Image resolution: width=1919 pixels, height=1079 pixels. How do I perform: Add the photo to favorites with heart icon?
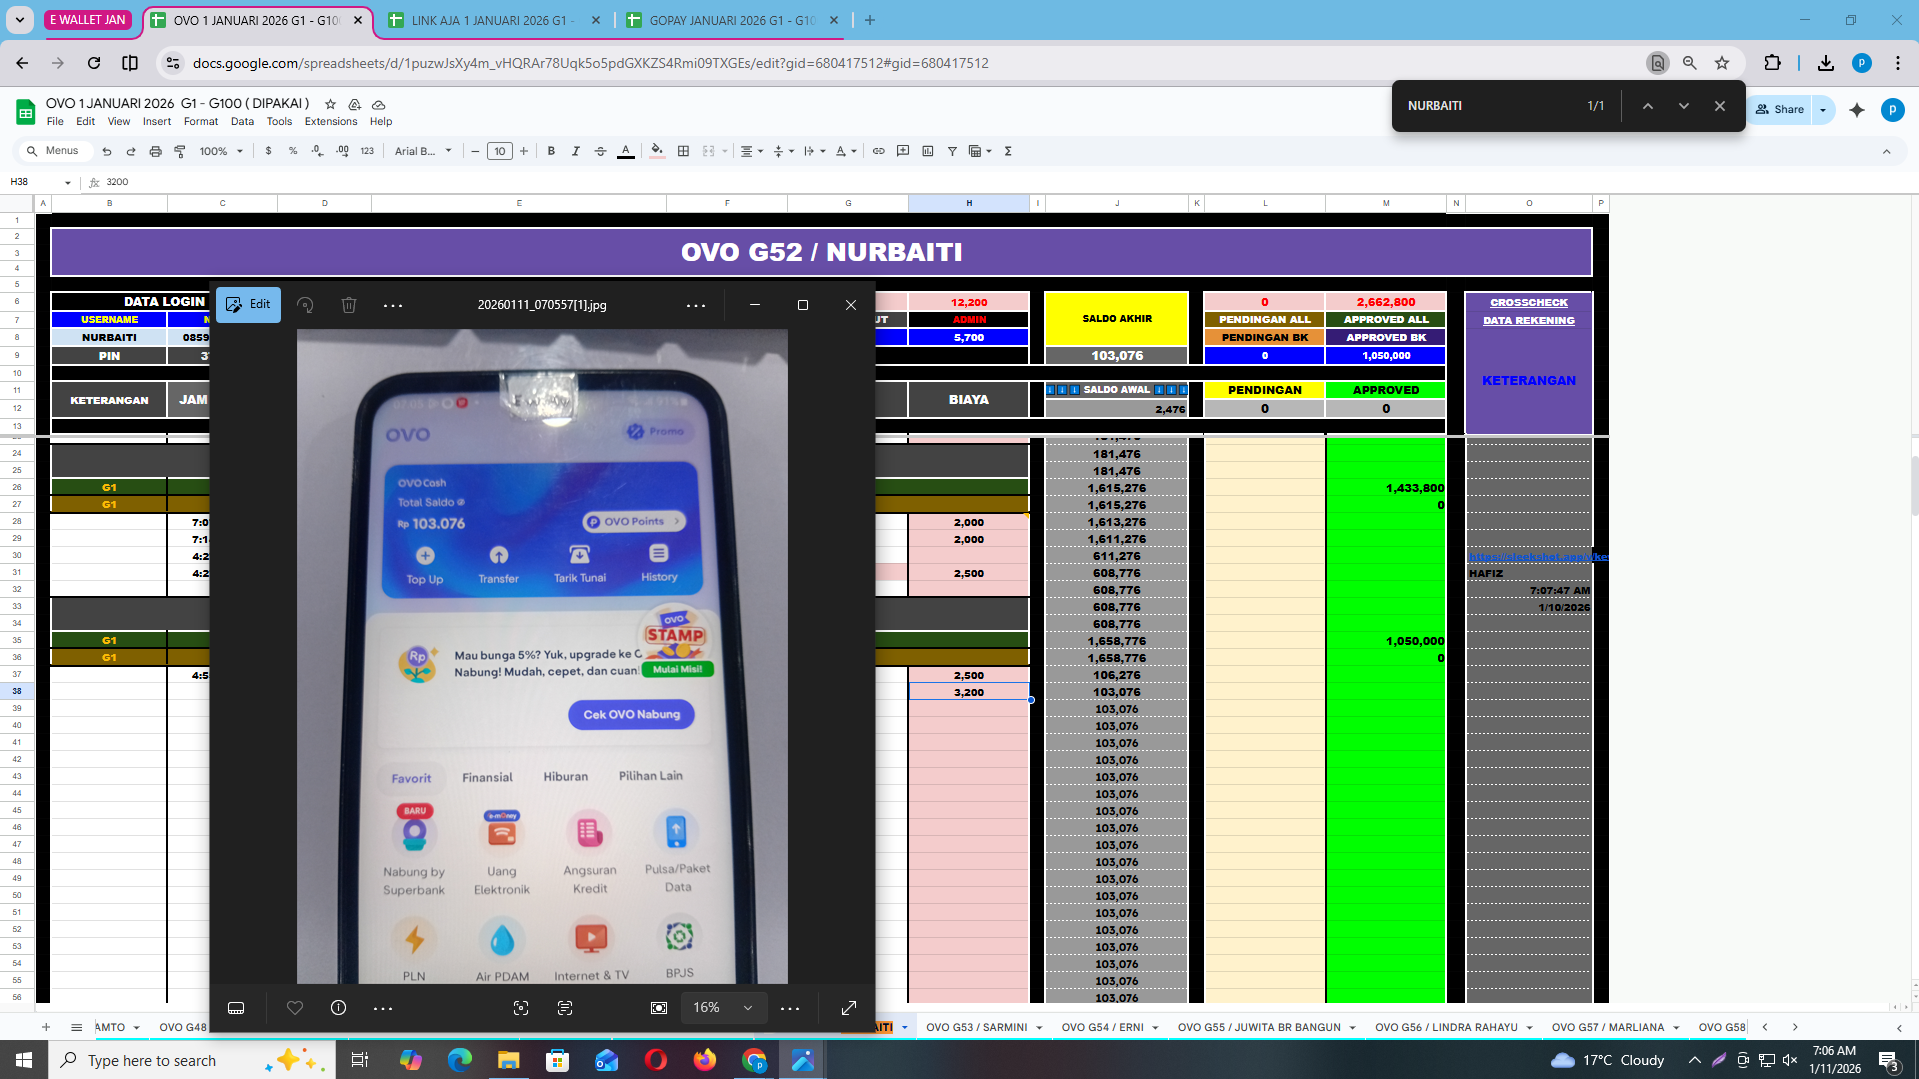(295, 1008)
